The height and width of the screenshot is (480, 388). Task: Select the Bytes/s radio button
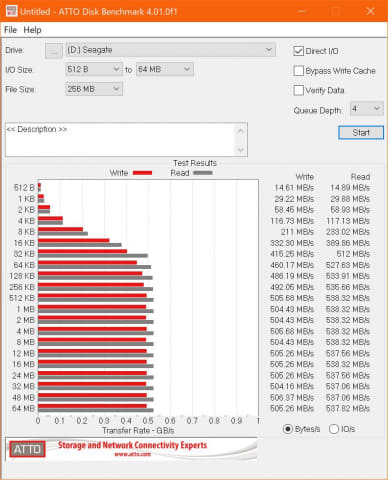[x=288, y=429]
